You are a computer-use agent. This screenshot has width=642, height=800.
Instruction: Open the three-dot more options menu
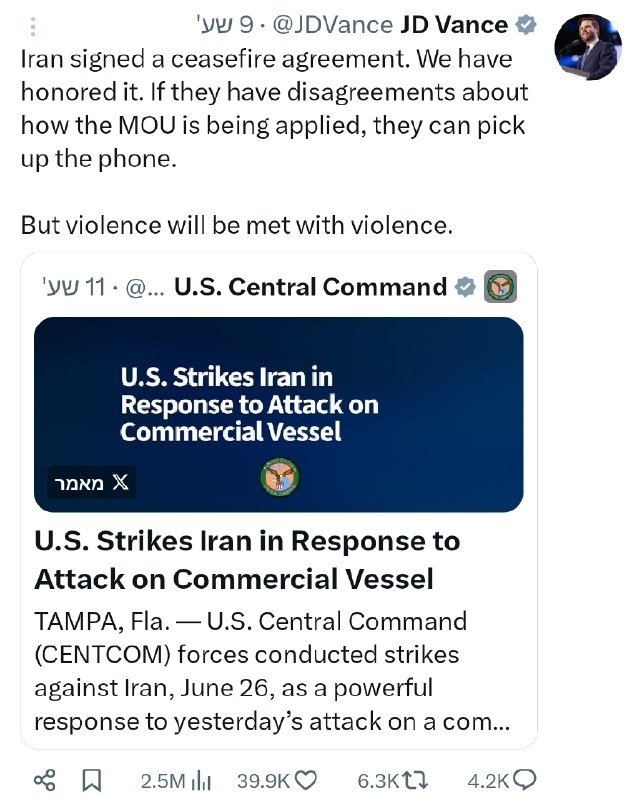[33, 27]
